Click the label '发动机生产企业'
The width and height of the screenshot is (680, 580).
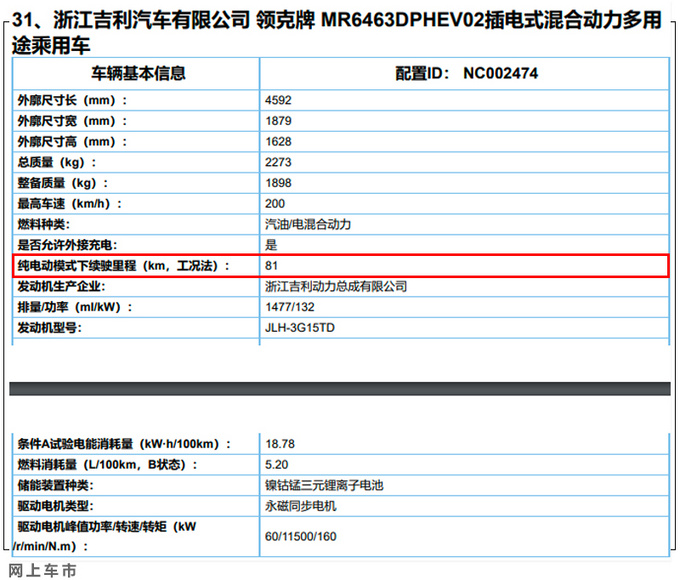pos(61,287)
